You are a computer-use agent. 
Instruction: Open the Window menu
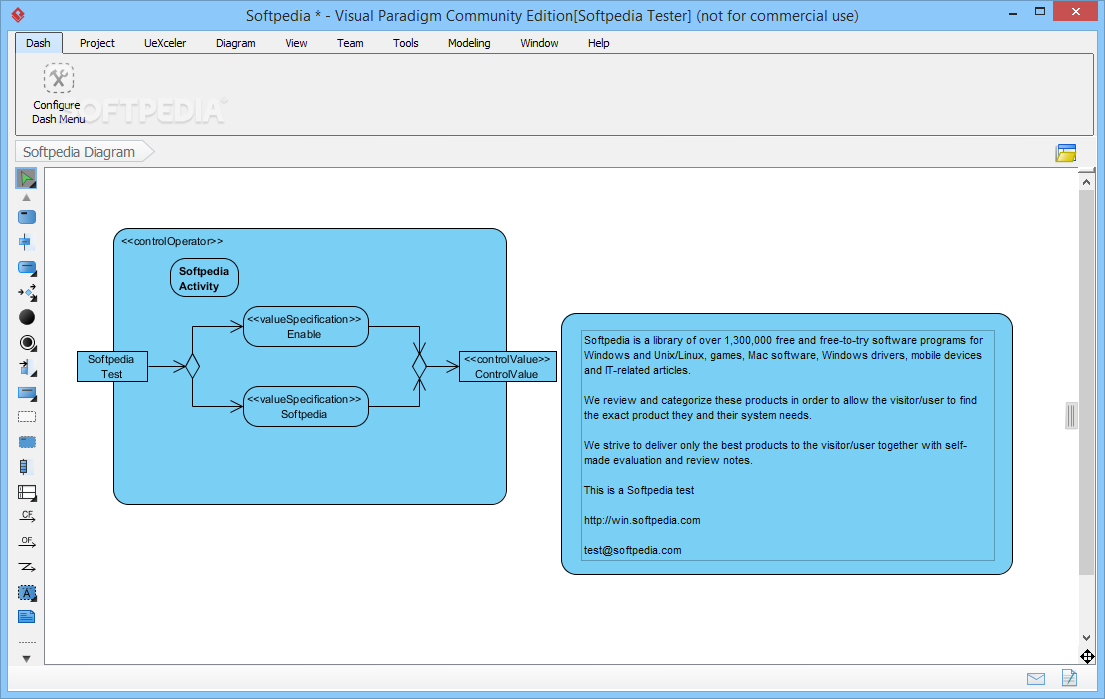pos(539,43)
